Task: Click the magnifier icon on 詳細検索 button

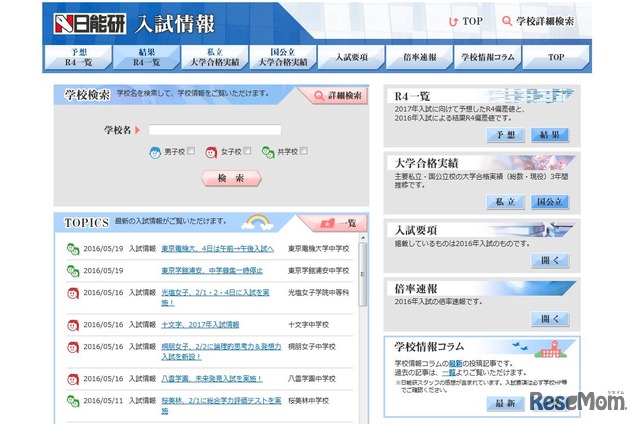Action: (319, 96)
